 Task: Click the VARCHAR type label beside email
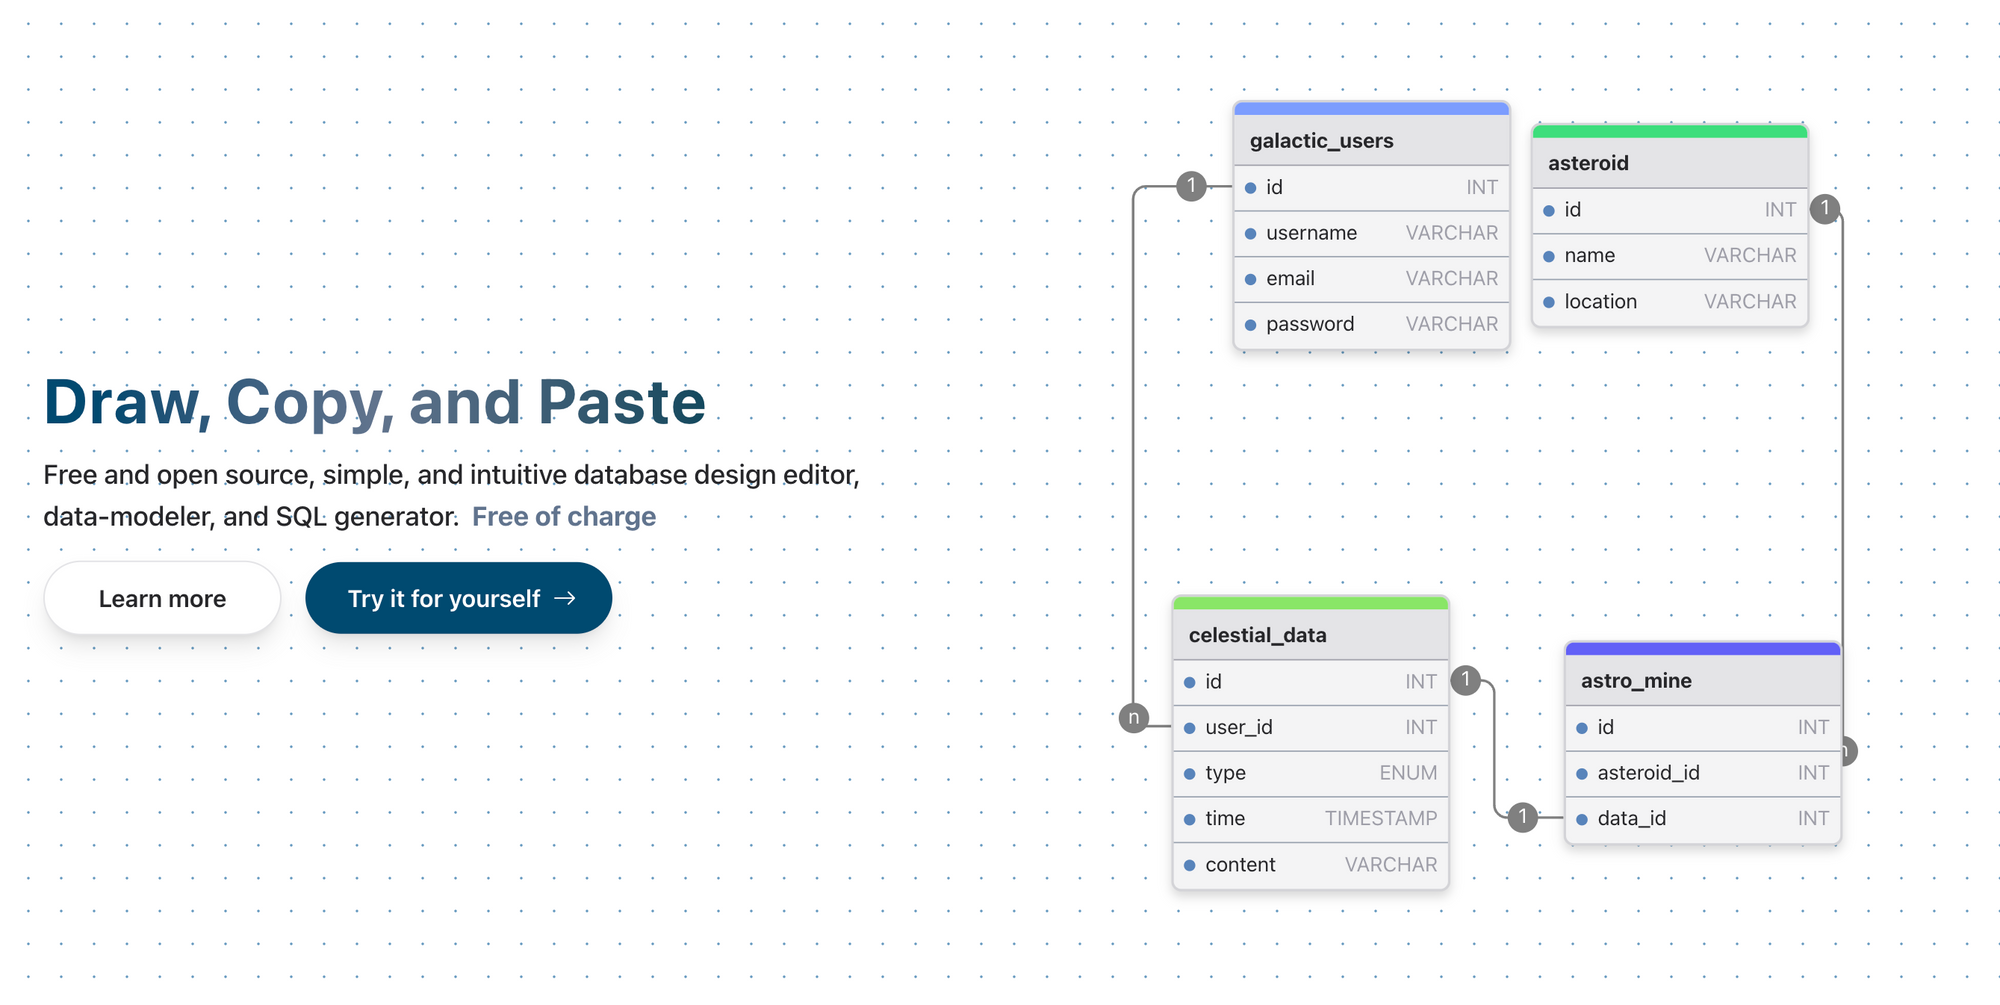1452,278
